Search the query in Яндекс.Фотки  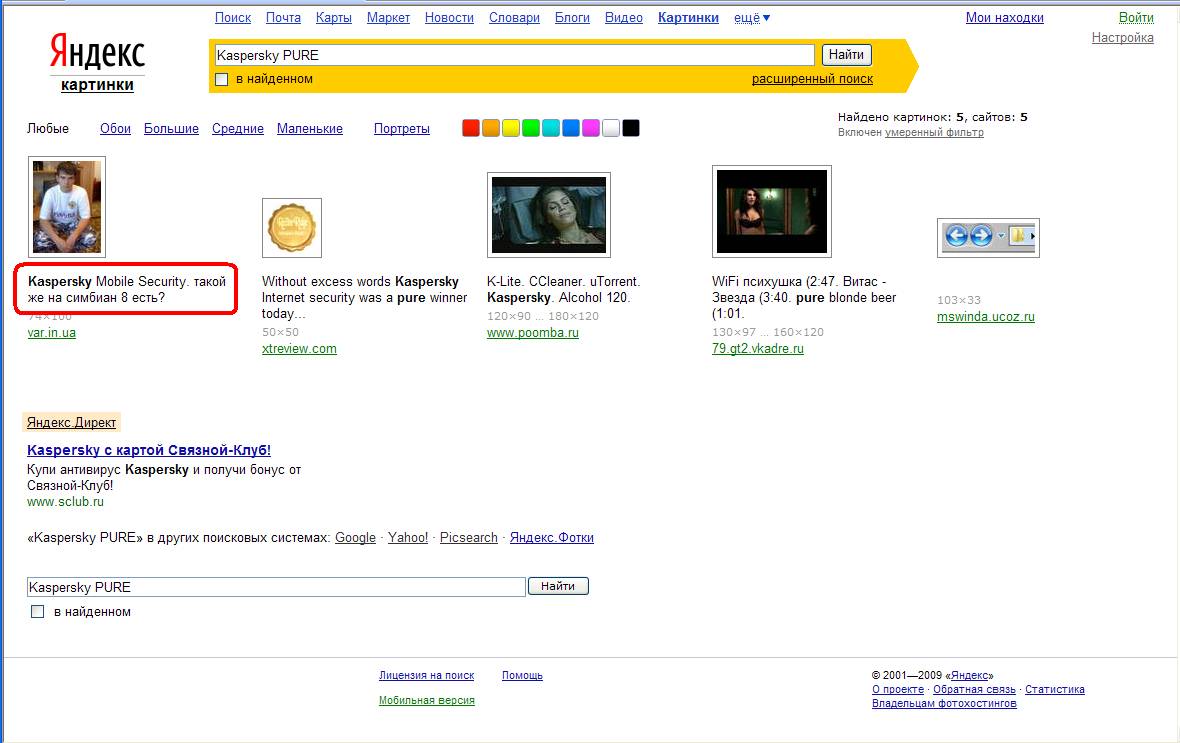coord(552,537)
